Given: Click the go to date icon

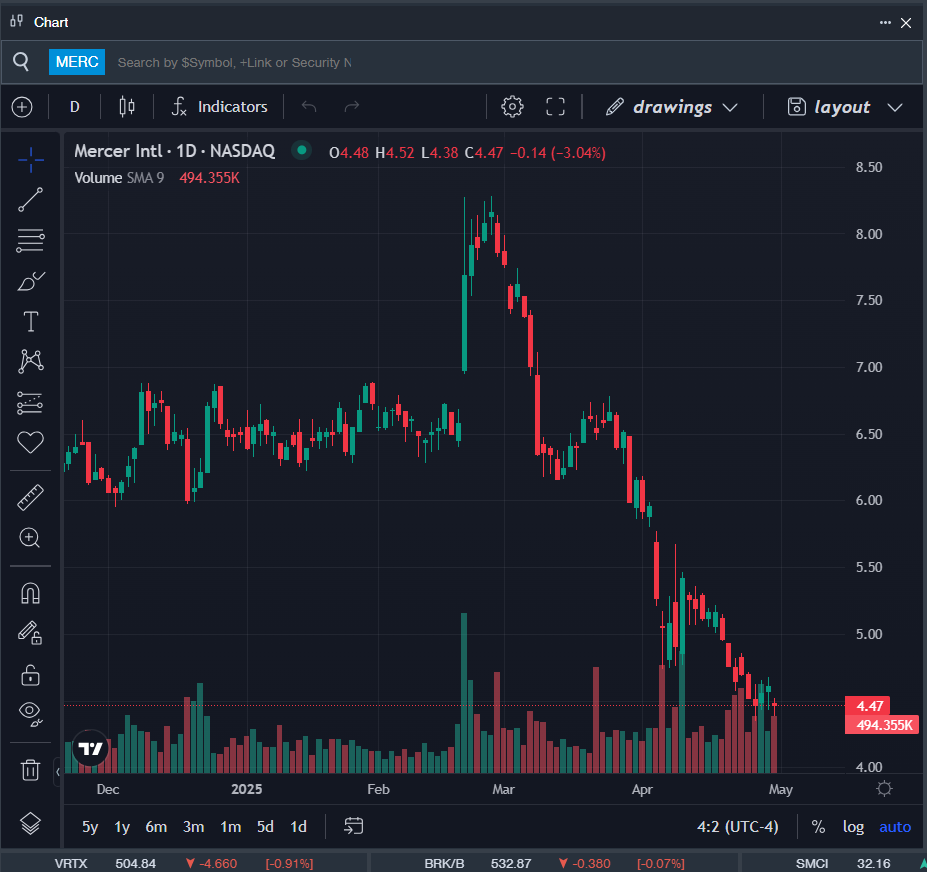Looking at the screenshot, I should (x=354, y=826).
